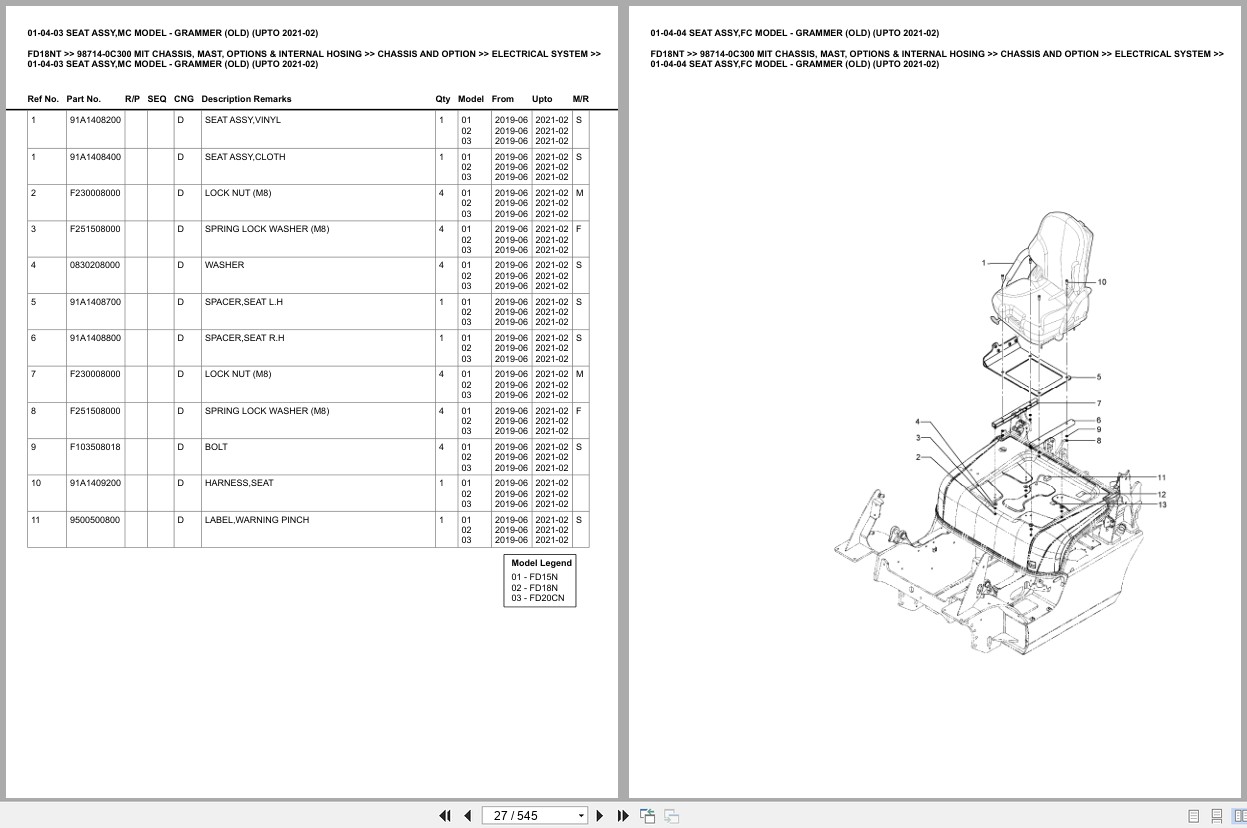Select part number F103508018
The image size is (1247, 828).
pos(95,447)
